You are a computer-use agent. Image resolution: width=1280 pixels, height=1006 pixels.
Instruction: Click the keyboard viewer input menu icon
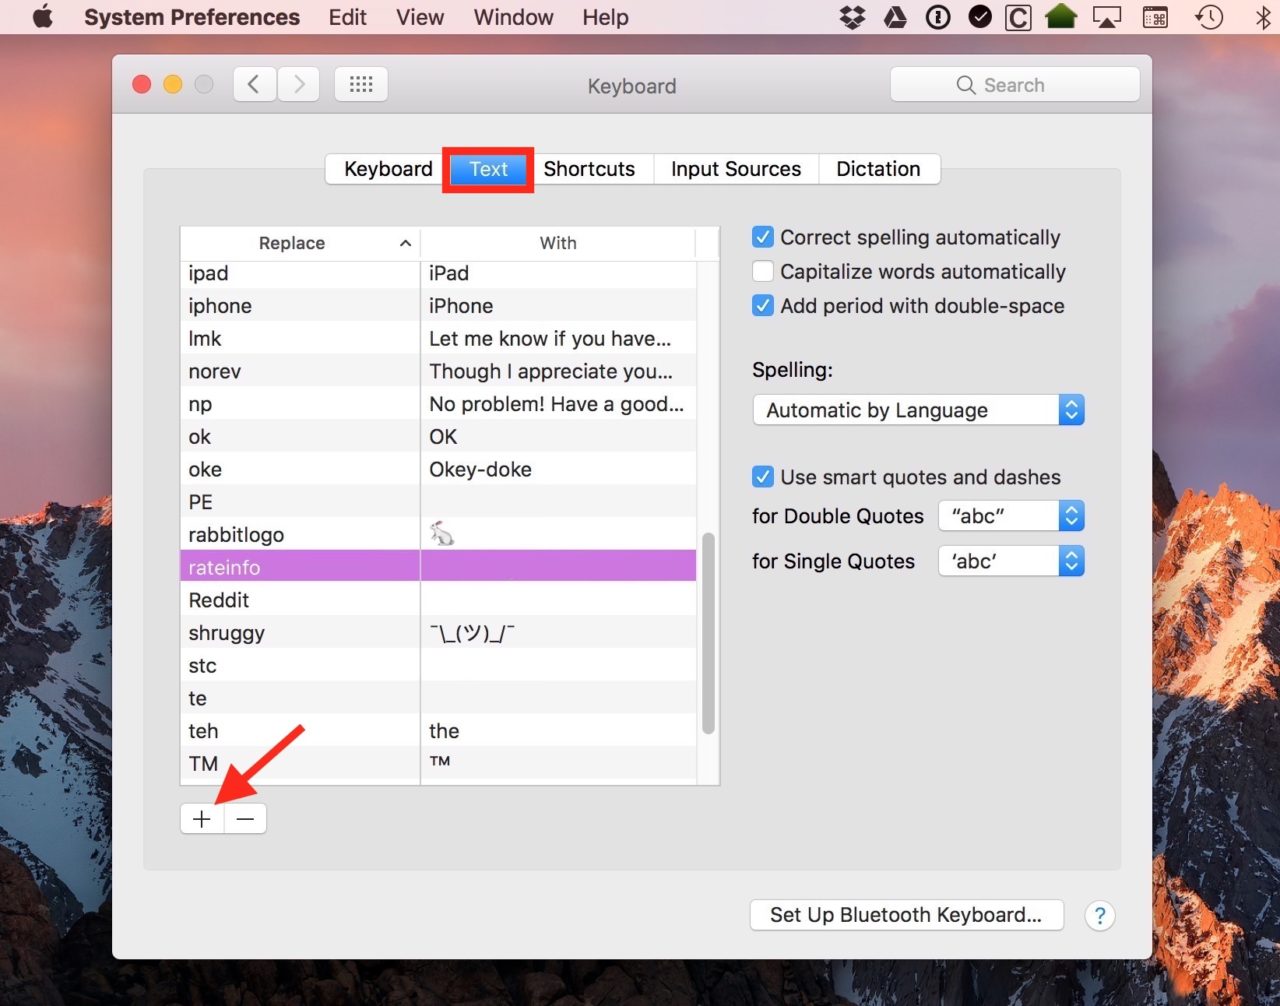(x=1155, y=17)
